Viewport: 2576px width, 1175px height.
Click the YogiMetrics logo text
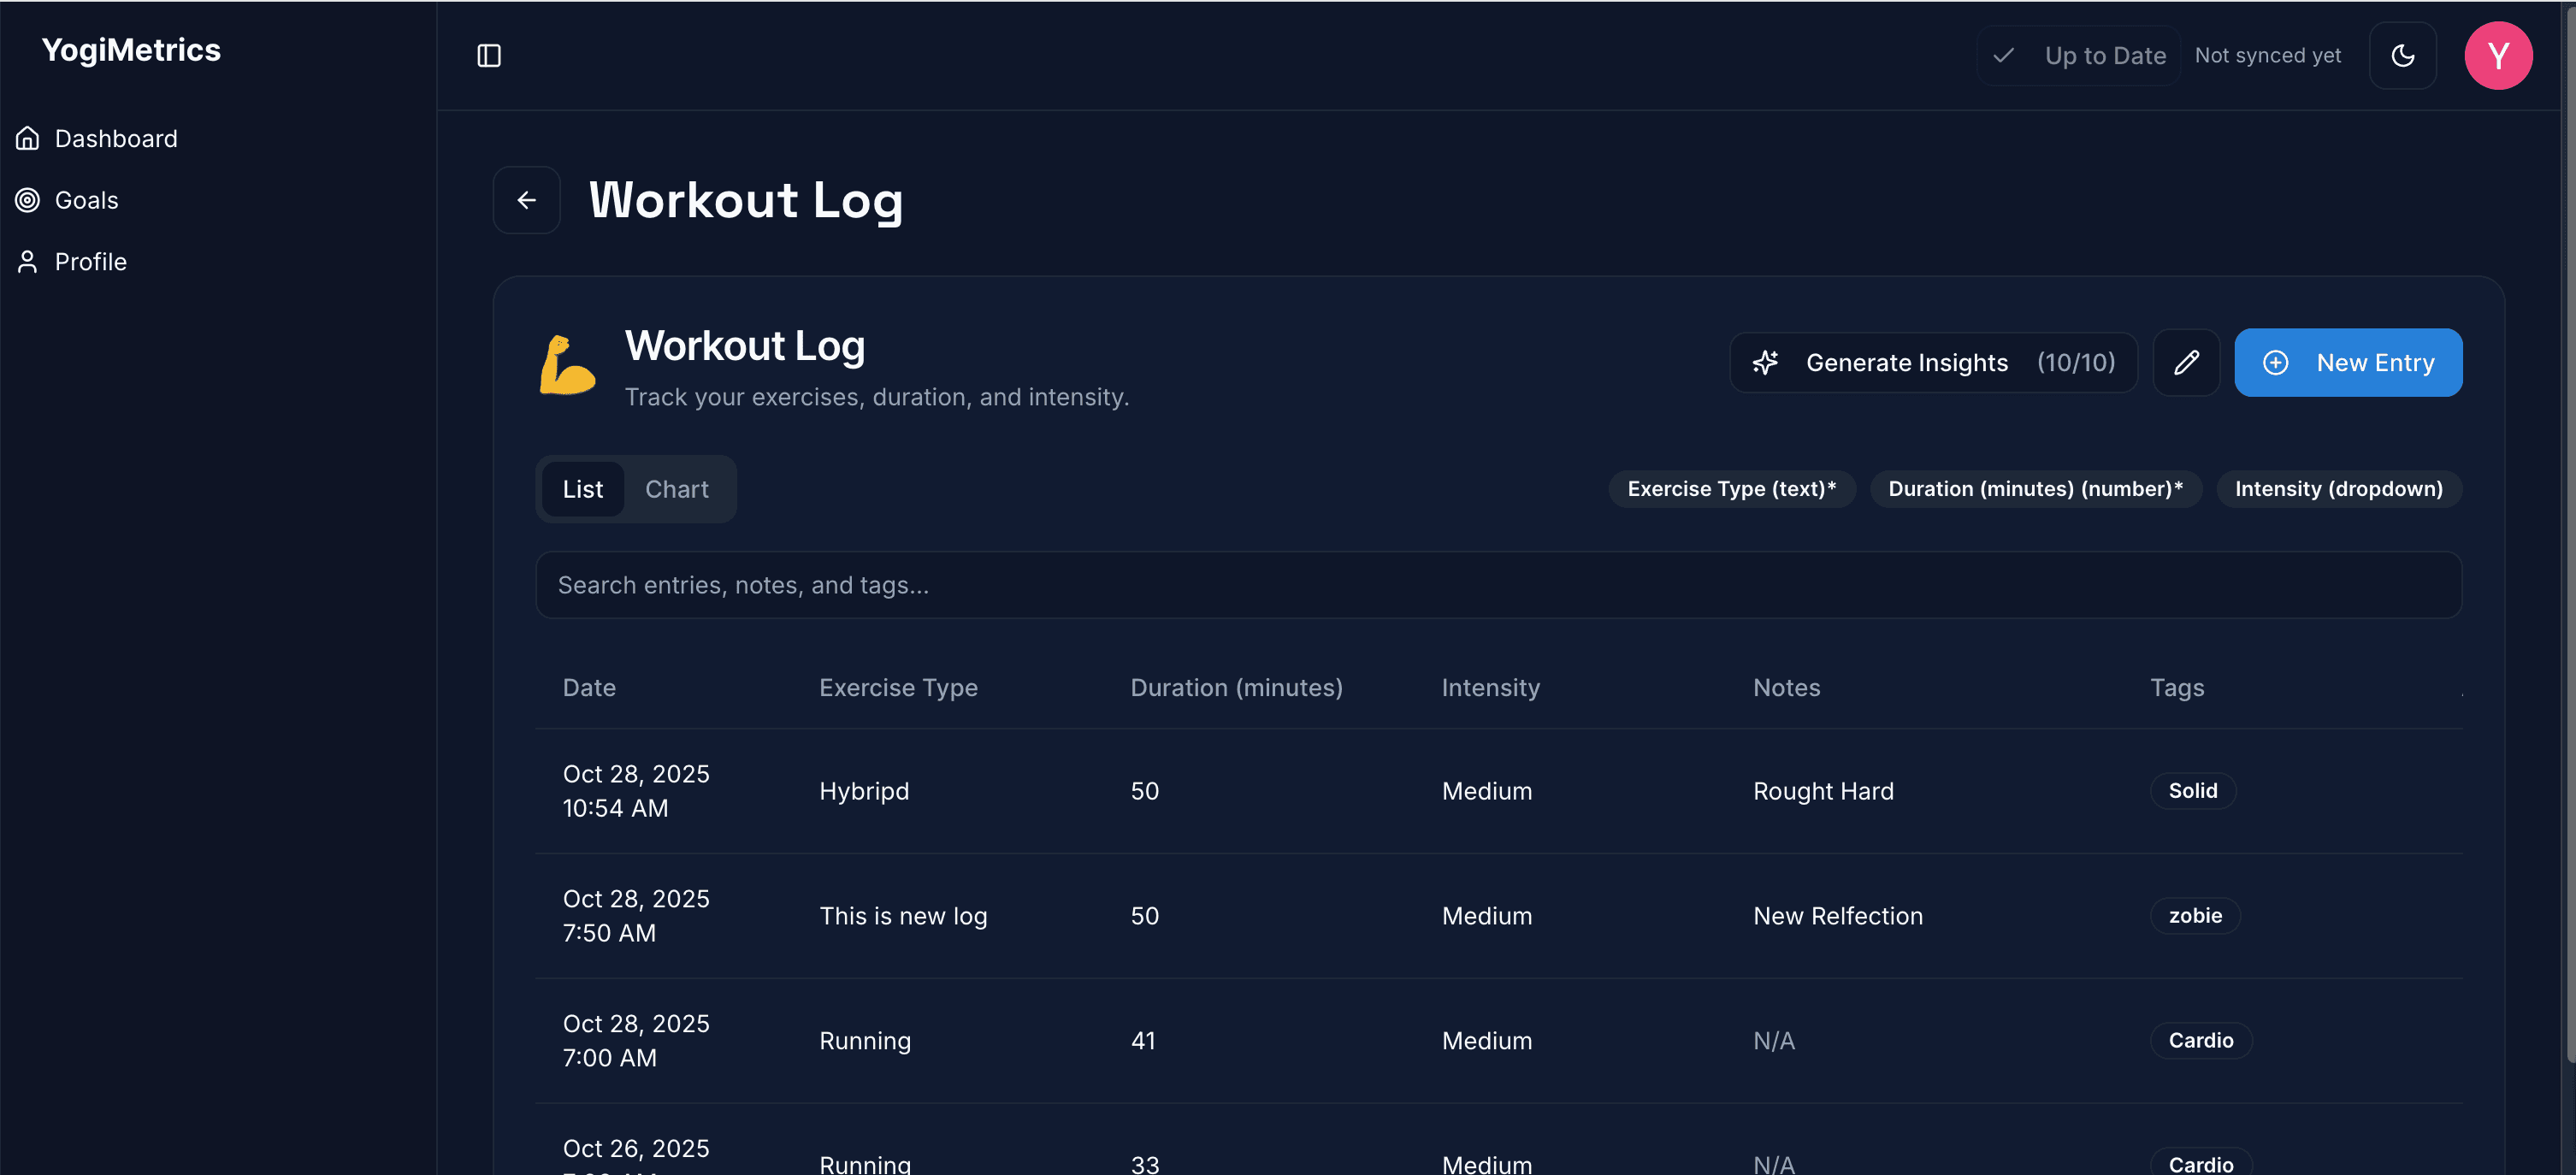[131, 50]
